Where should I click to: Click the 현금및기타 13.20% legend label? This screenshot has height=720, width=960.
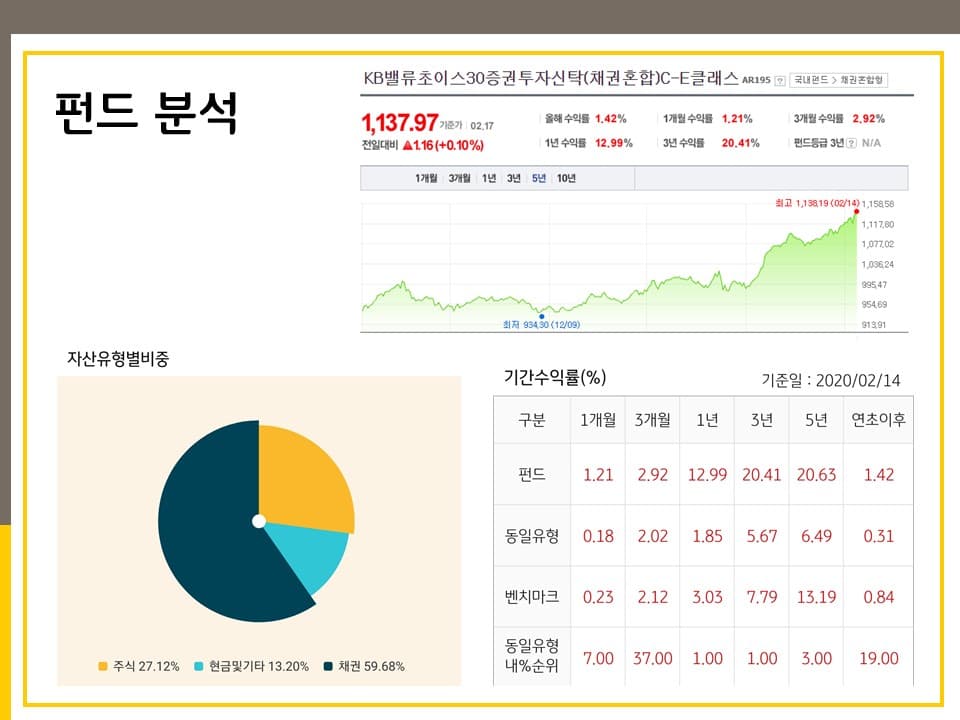(258, 666)
